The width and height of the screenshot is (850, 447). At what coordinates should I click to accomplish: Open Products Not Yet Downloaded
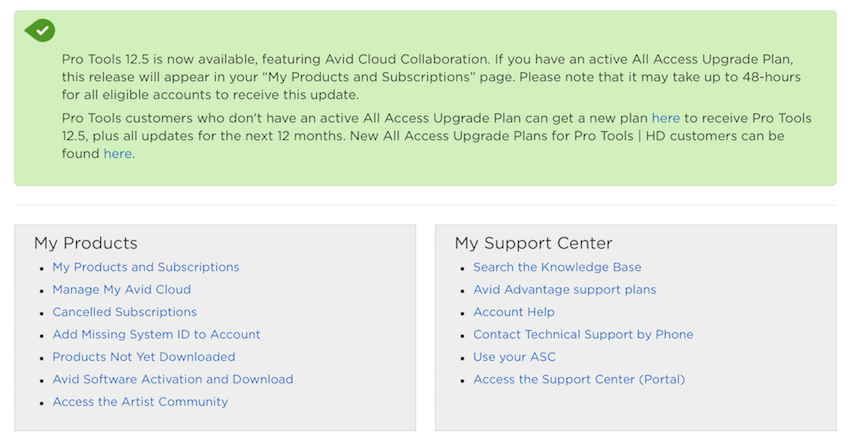click(144, 357)
